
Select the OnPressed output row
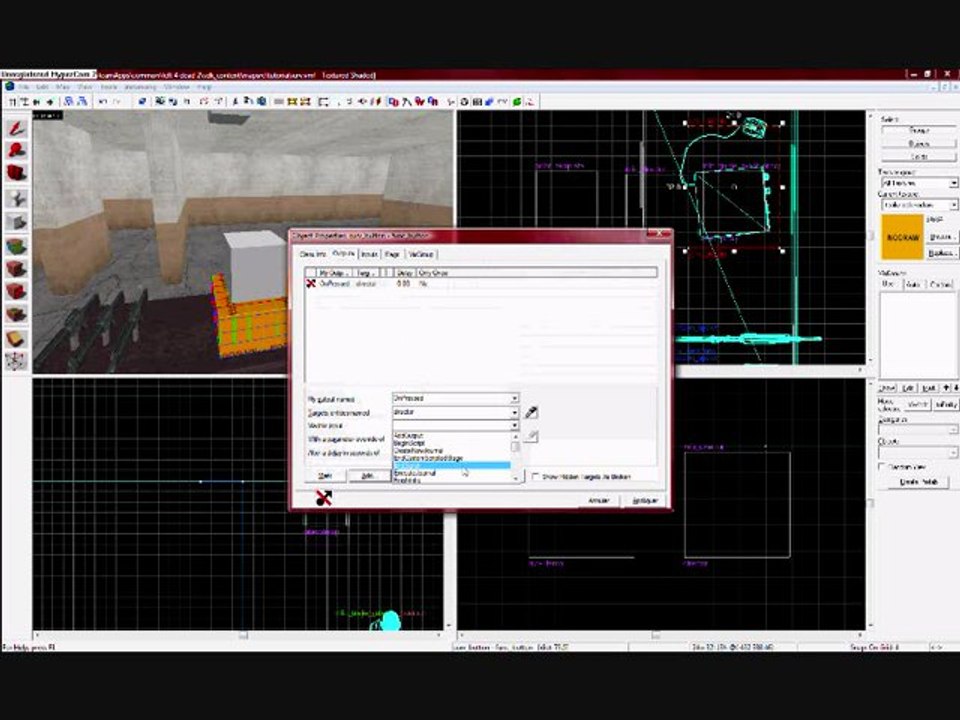pyautogui.click(x=481, y=283)
